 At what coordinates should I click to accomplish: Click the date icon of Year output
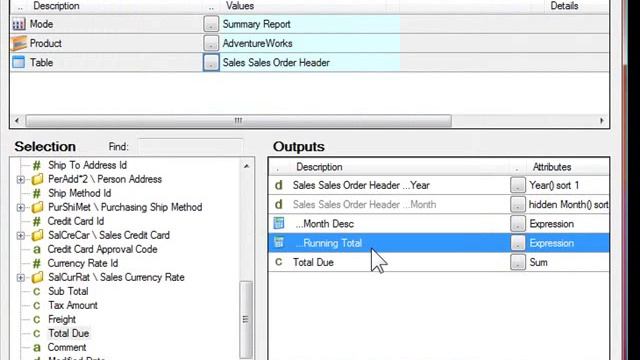point(279,185)
